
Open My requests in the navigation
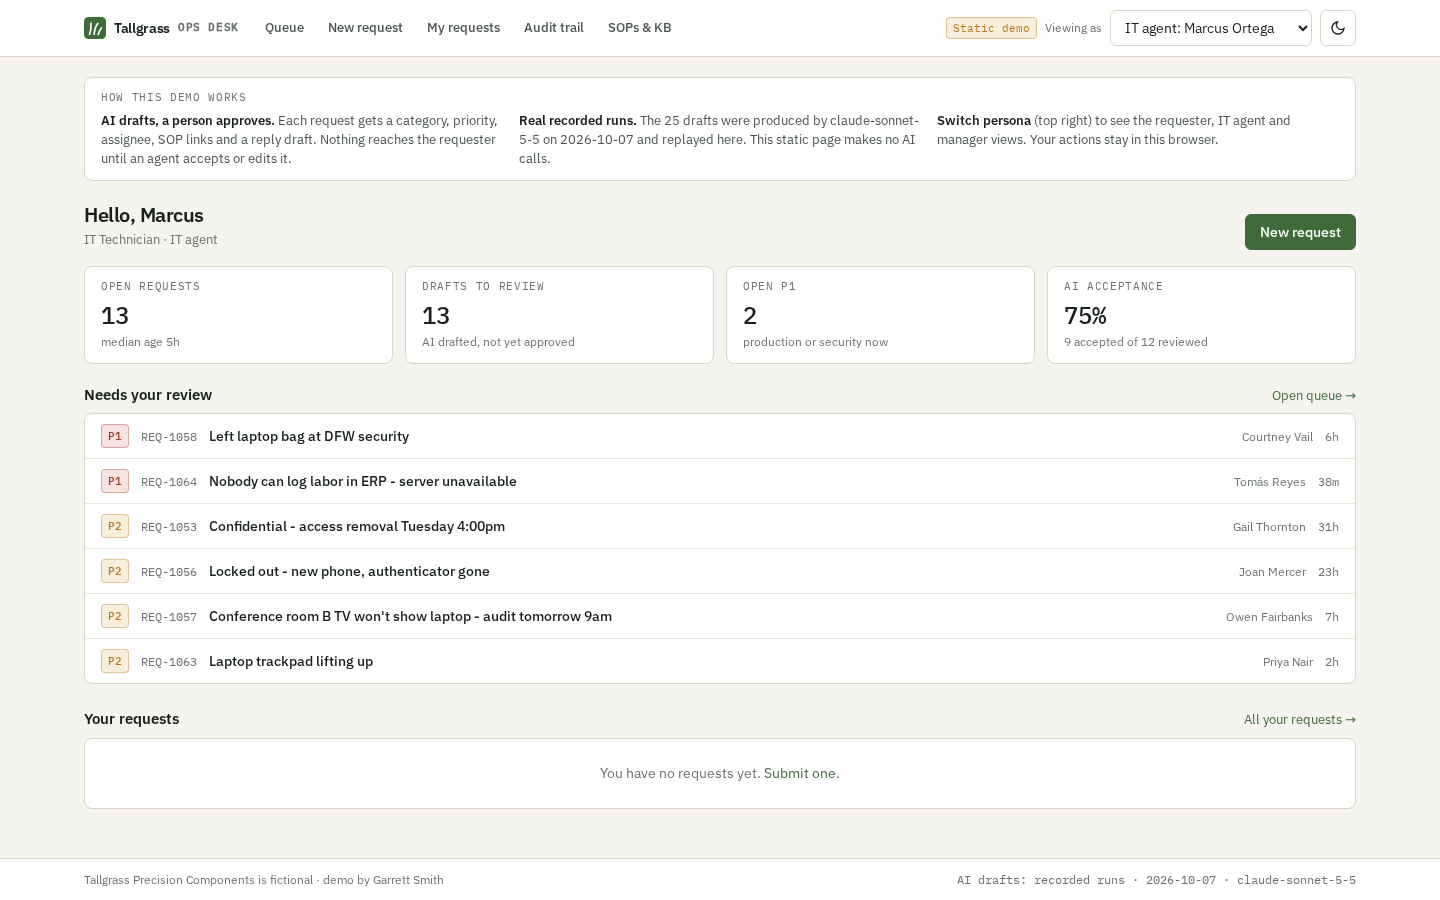(463, 28)
